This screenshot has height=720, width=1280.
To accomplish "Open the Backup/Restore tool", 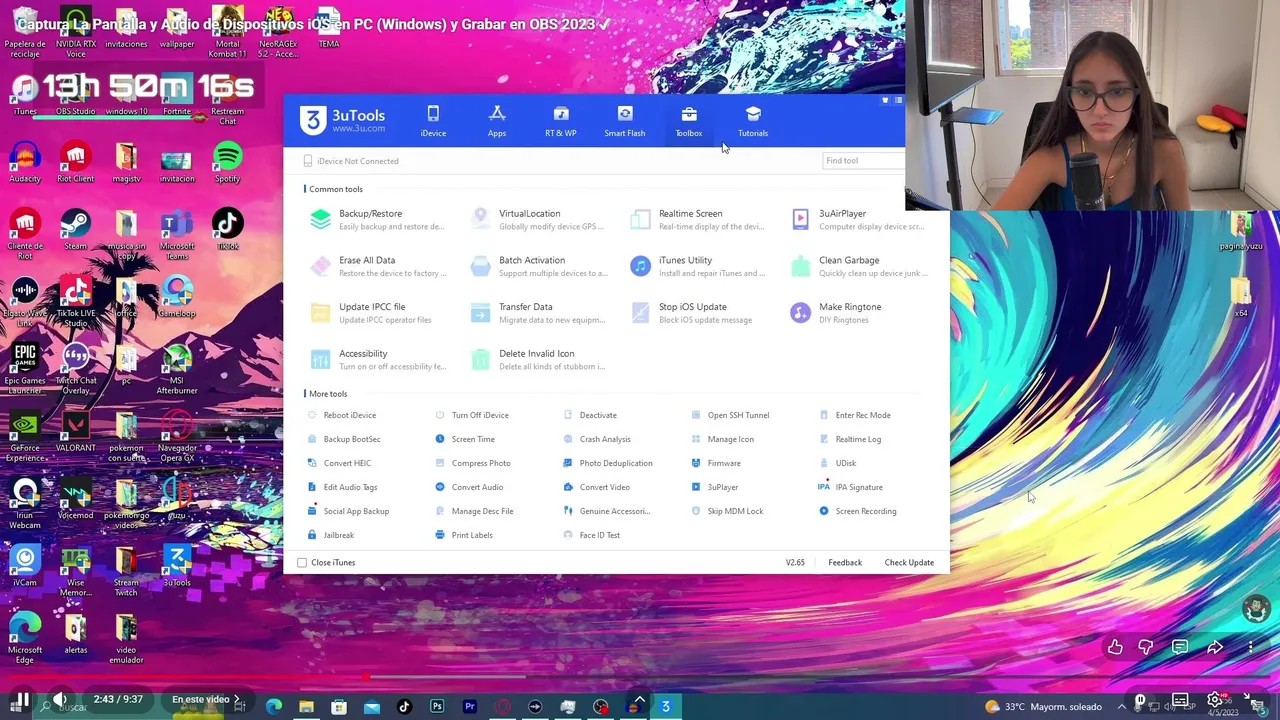I will (x=376, y=220).
